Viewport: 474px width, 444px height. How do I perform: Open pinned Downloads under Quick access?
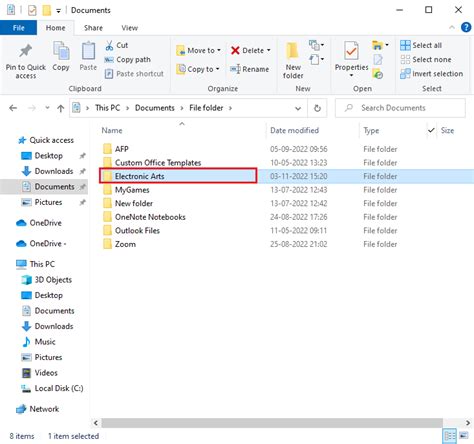47,171
